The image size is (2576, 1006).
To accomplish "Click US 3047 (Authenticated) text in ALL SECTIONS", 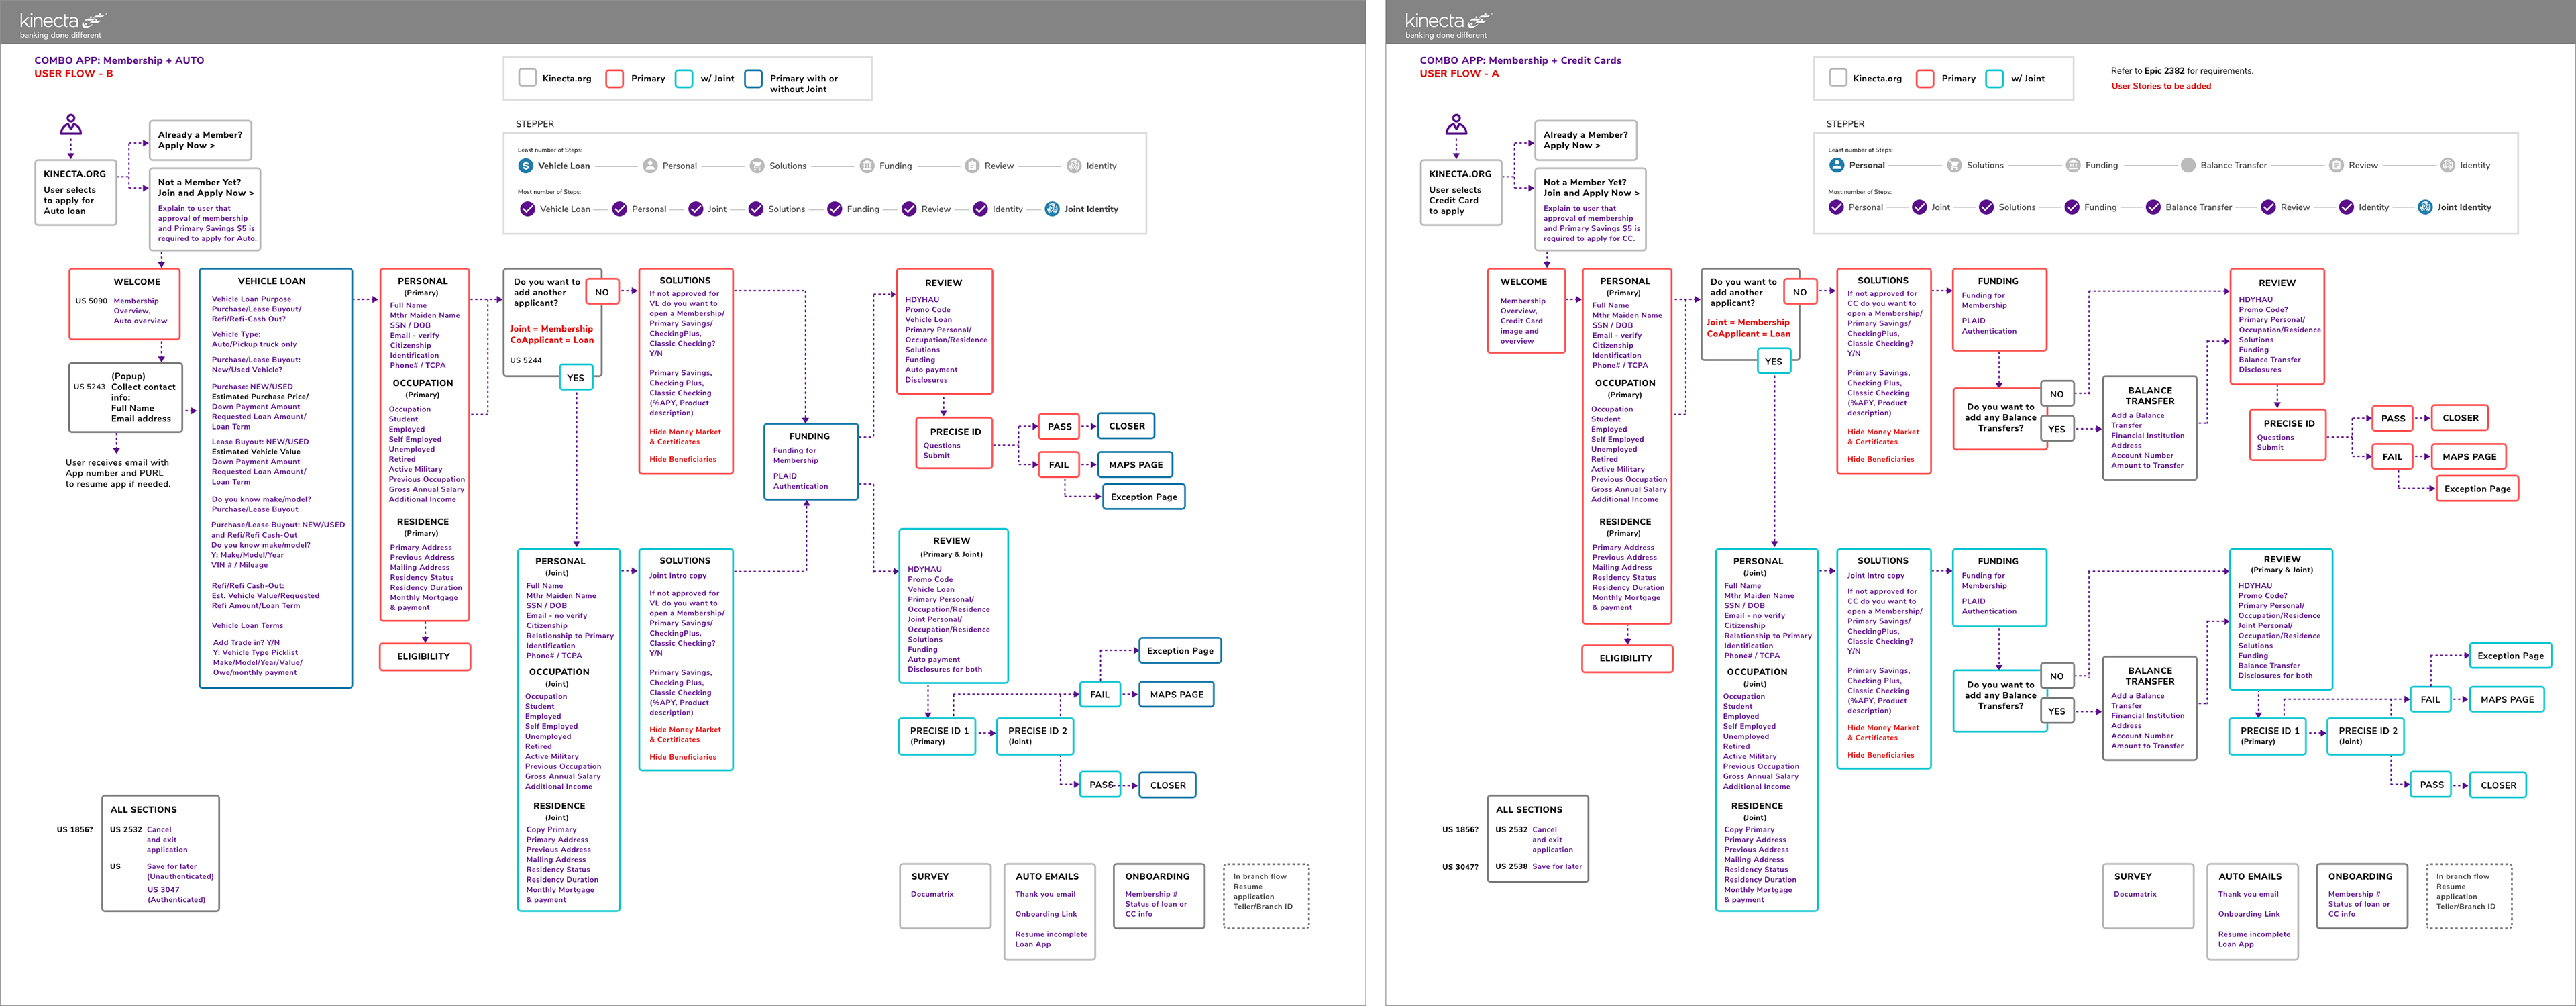I will [177, 894].
